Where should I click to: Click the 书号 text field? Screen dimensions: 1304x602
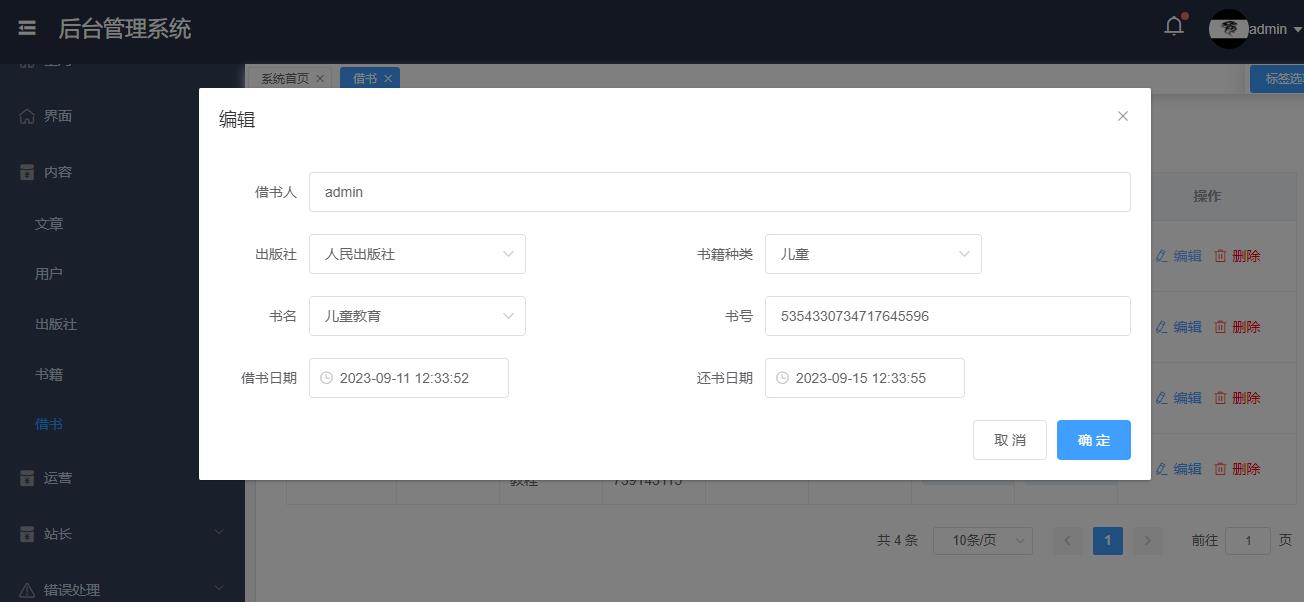point(947,316)
